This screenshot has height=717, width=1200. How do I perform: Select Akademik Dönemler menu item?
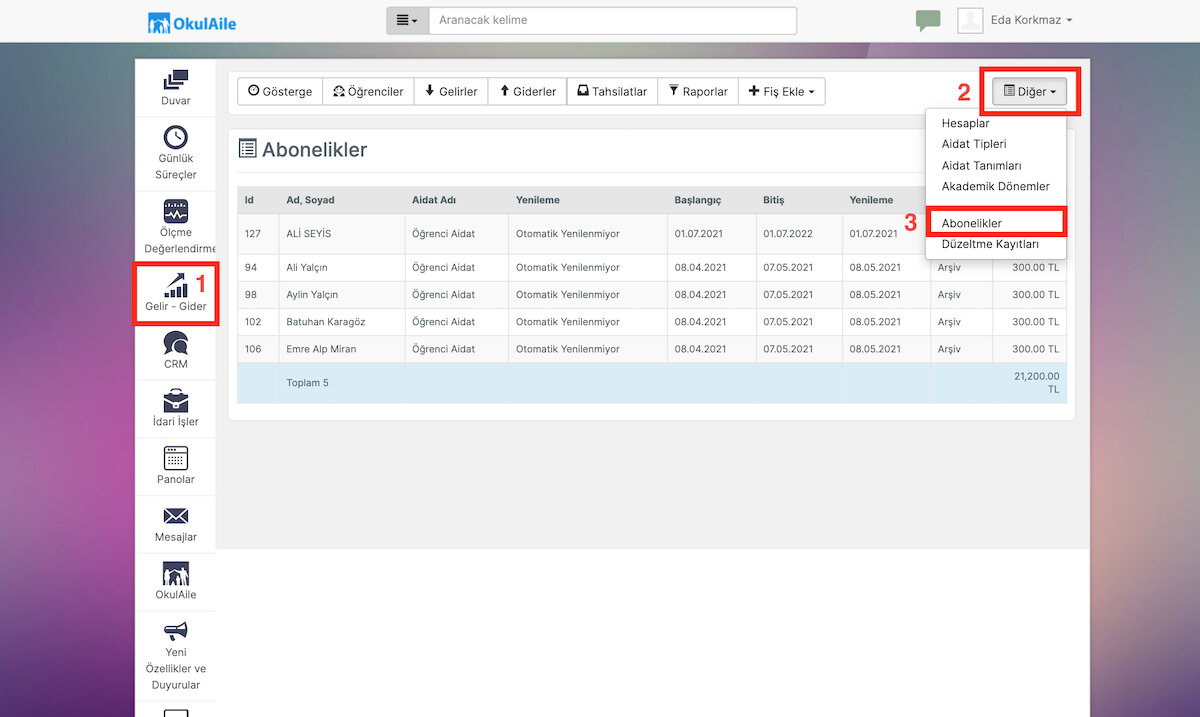click(x=996, y=186)
